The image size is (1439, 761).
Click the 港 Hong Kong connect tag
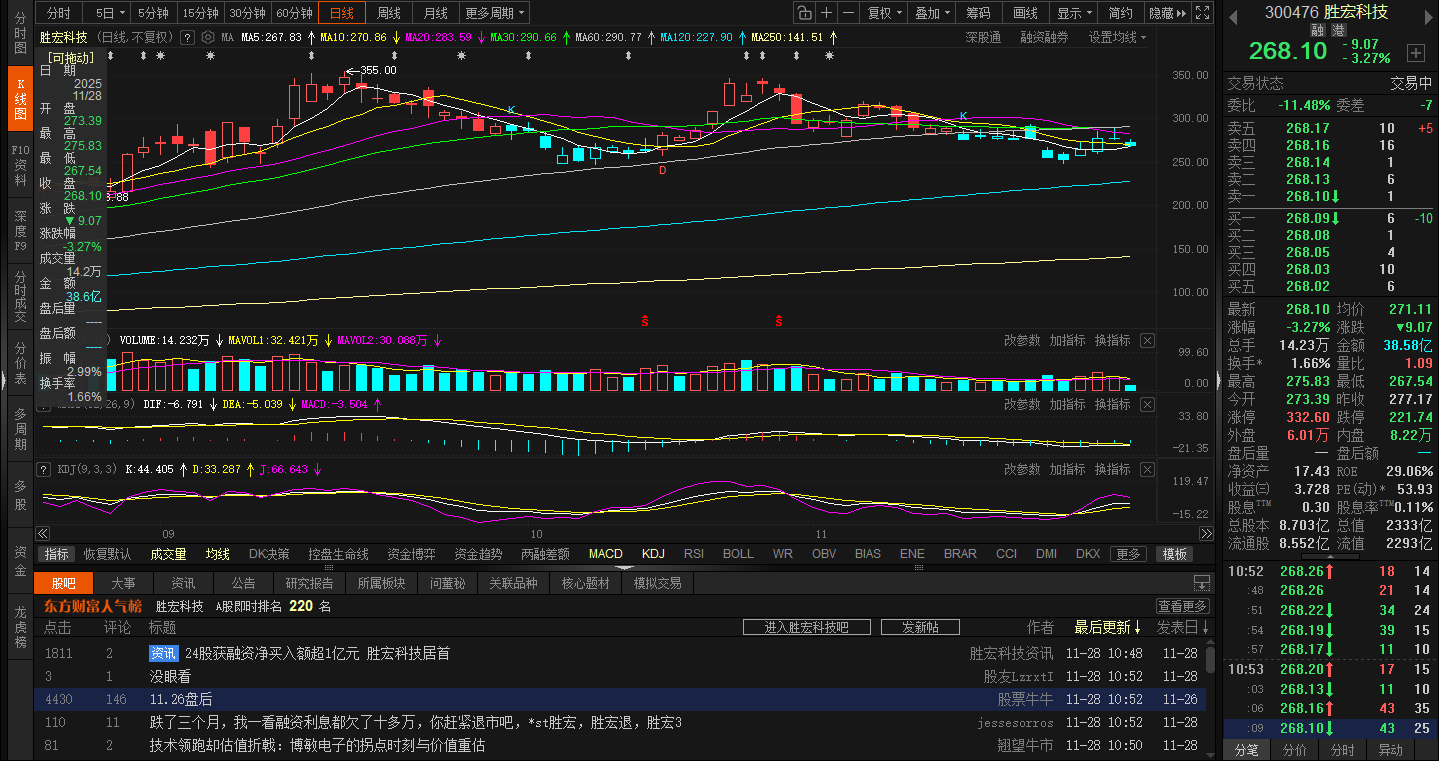coord(1338,30)
